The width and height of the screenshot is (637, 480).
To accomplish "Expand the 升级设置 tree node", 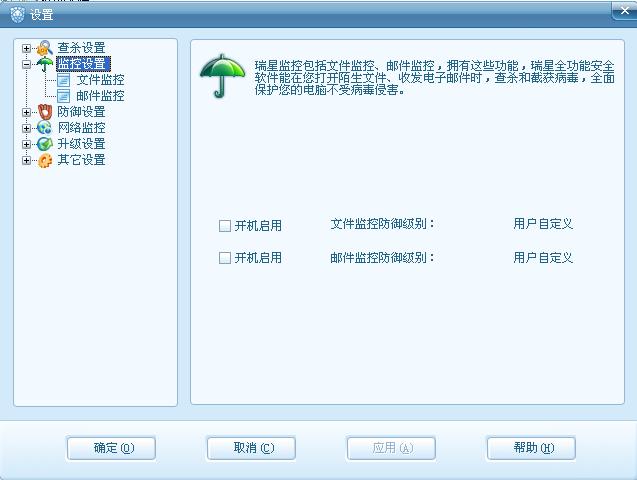I will point(26,144).
